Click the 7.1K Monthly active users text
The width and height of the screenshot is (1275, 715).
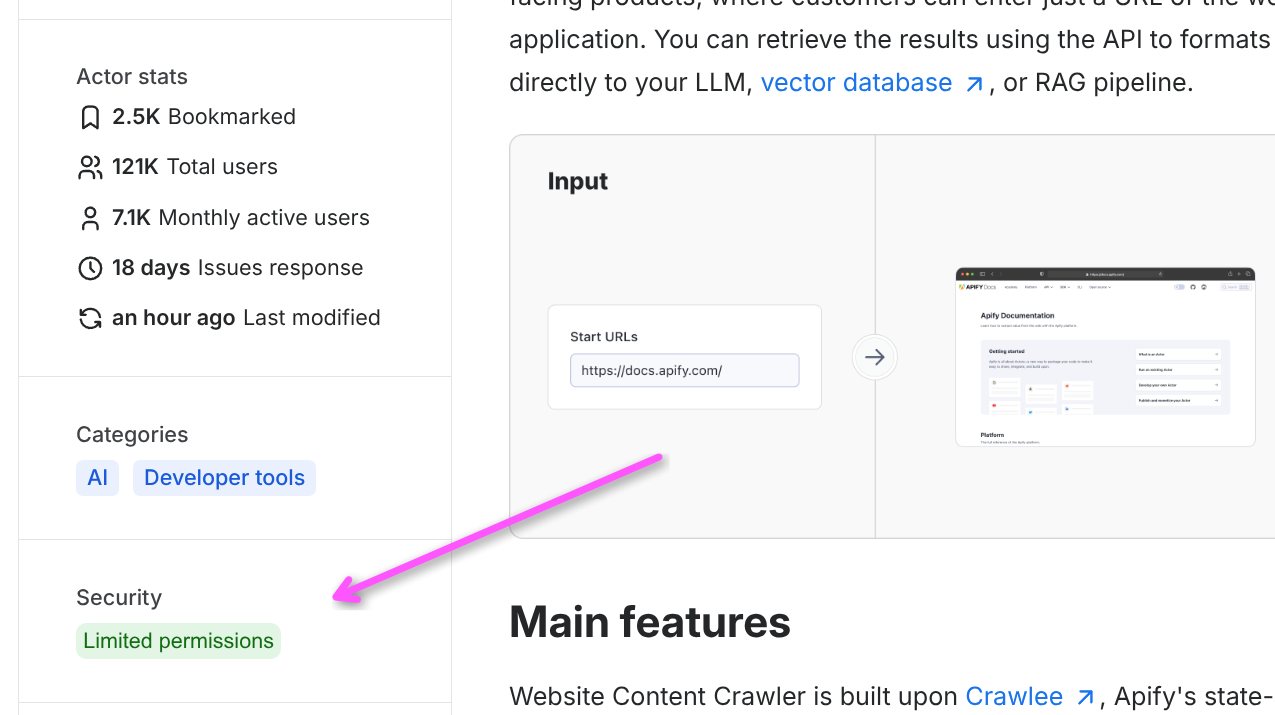(241, 218)
